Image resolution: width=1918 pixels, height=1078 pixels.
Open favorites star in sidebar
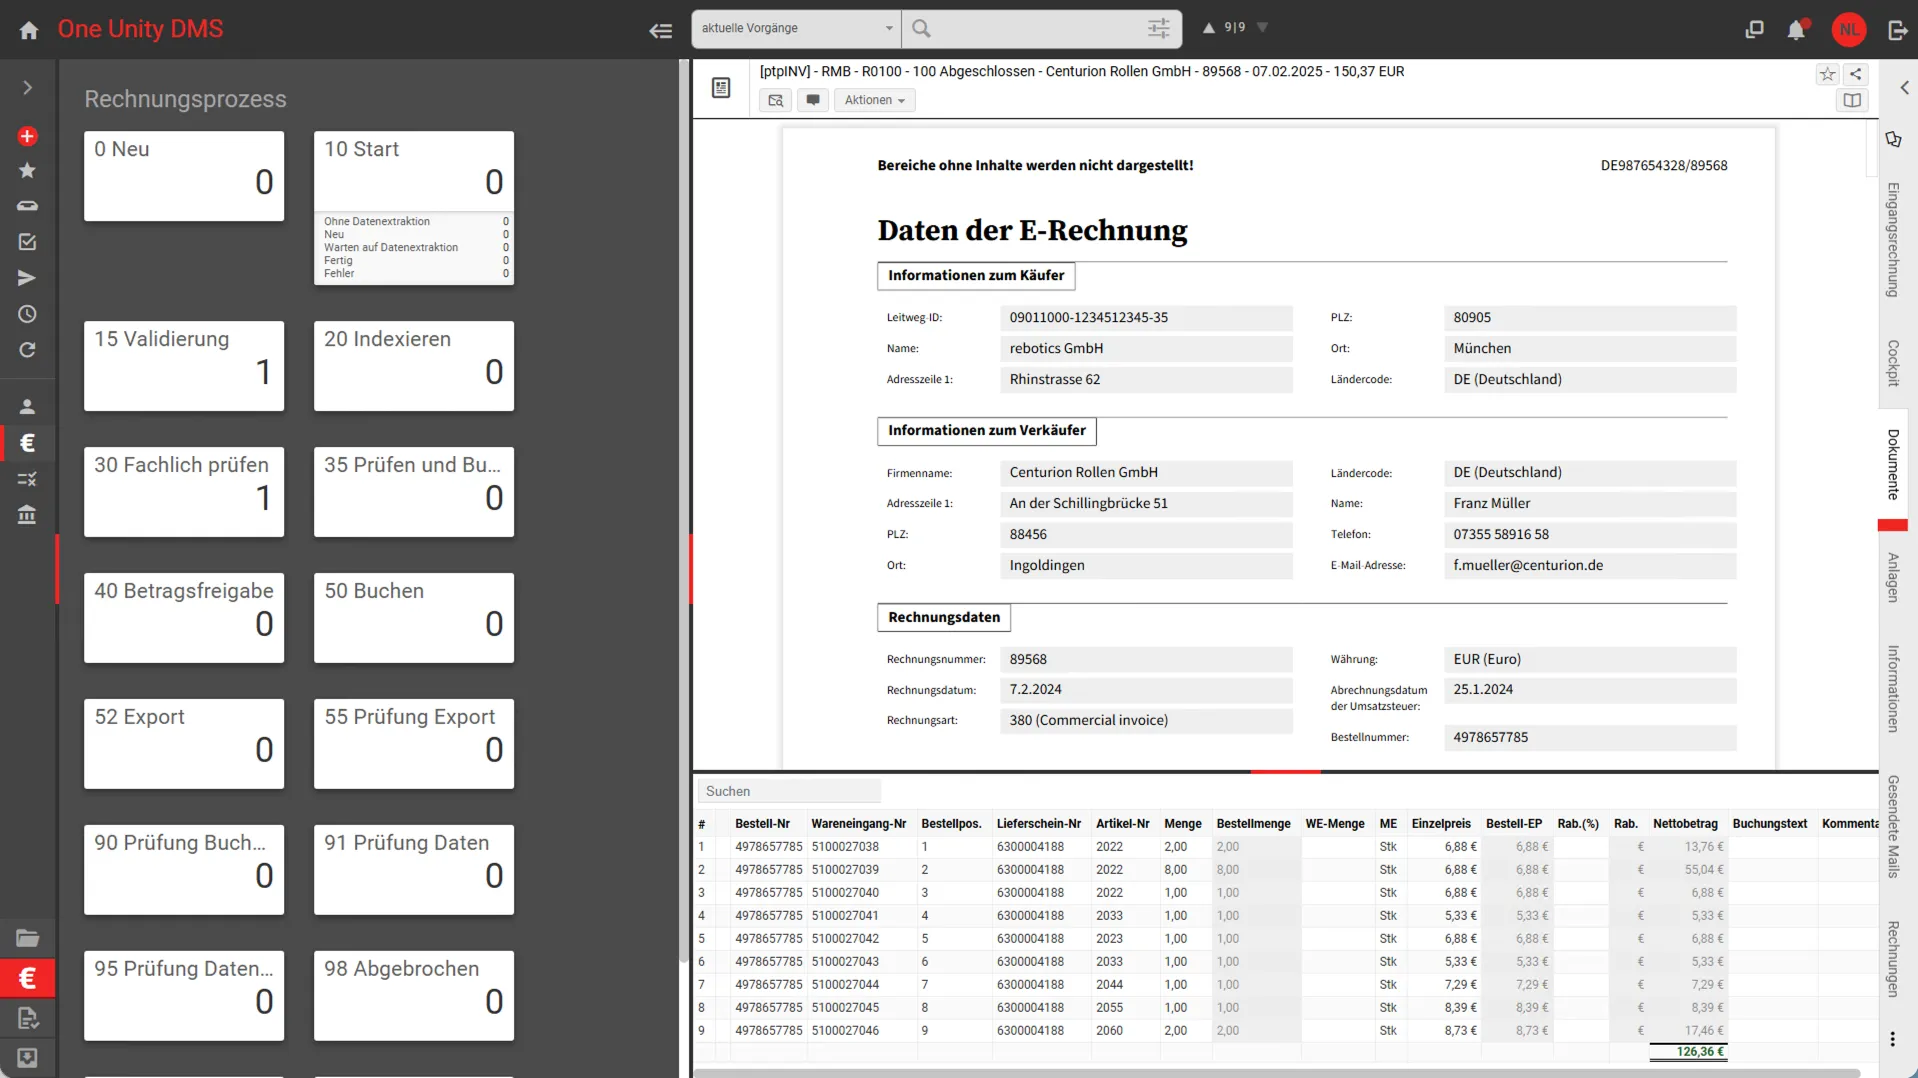[28, 171]
